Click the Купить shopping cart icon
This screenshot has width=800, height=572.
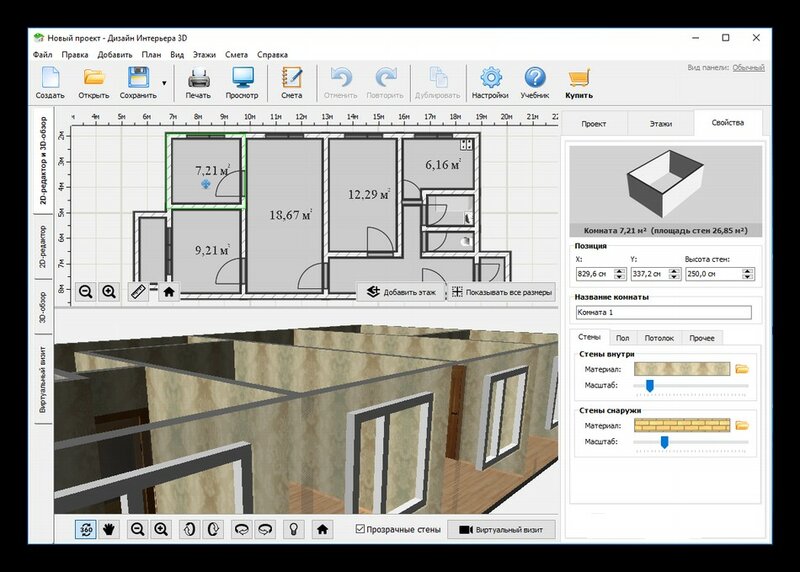[579, 78]
